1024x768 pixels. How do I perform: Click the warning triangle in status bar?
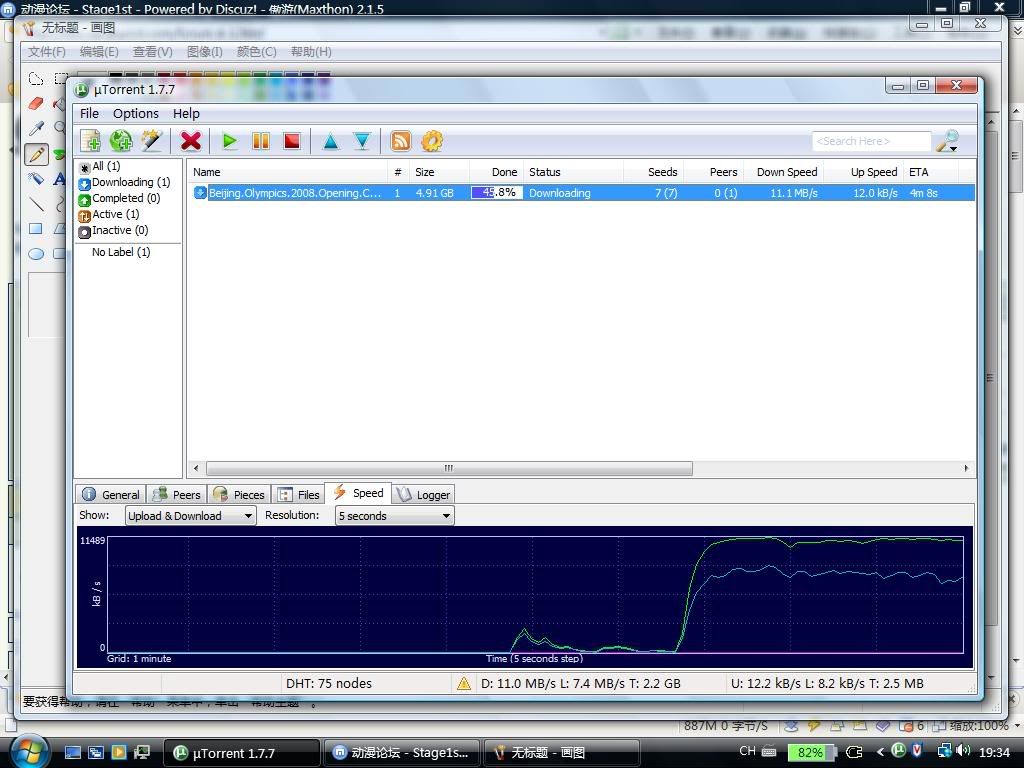(464, 684)
